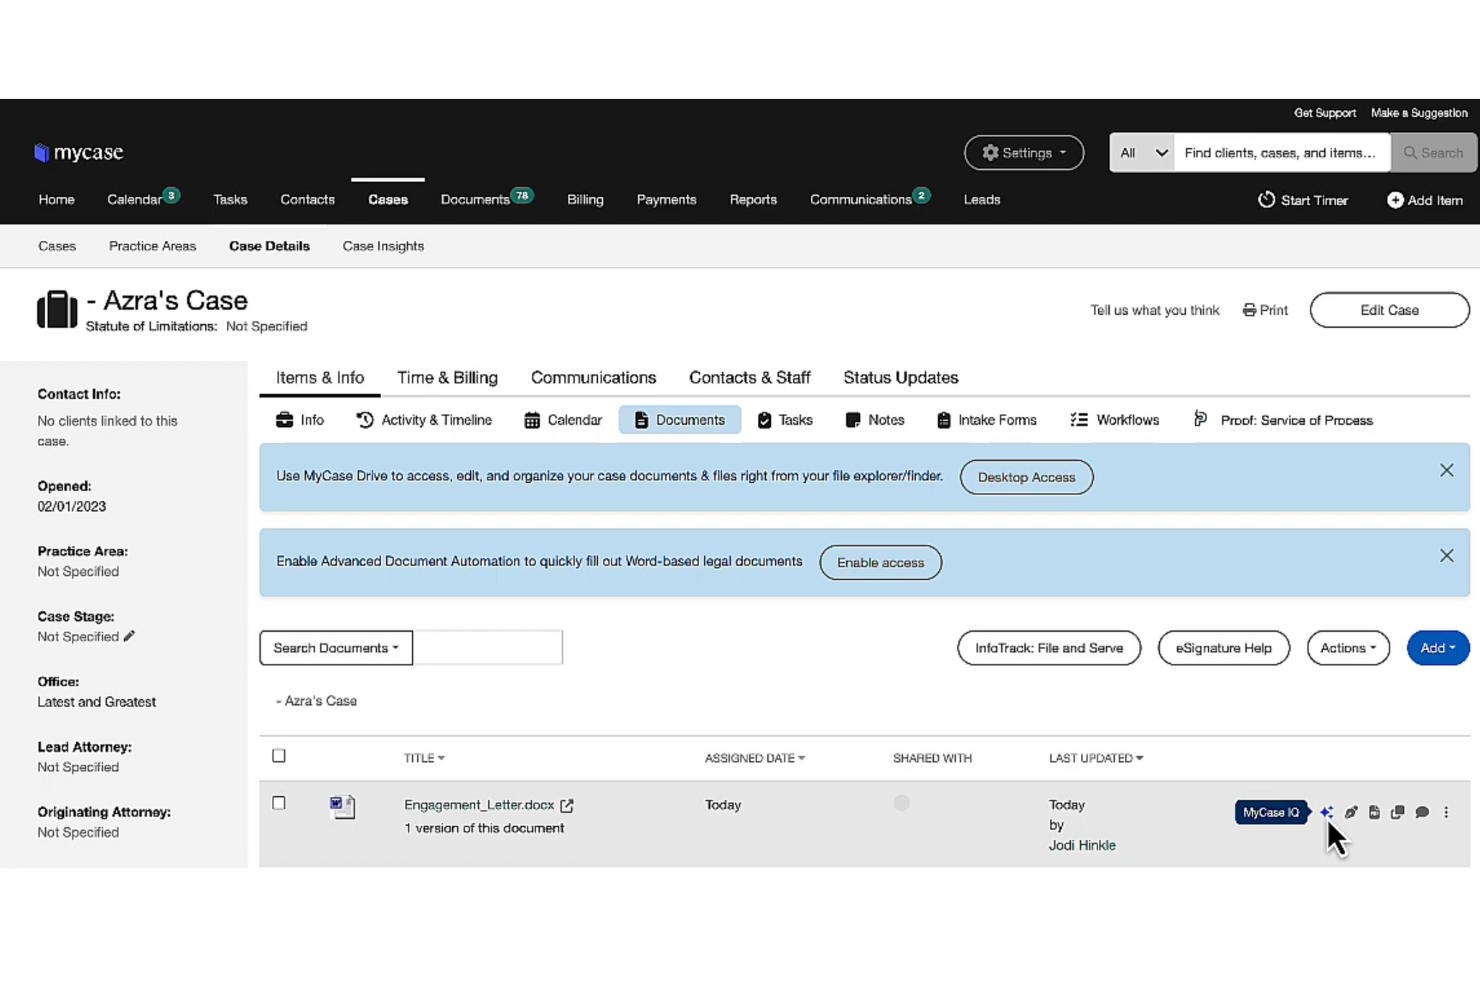Click the kebab menu on the document row
The image size is (1480, 987).
pos(1446,812)
